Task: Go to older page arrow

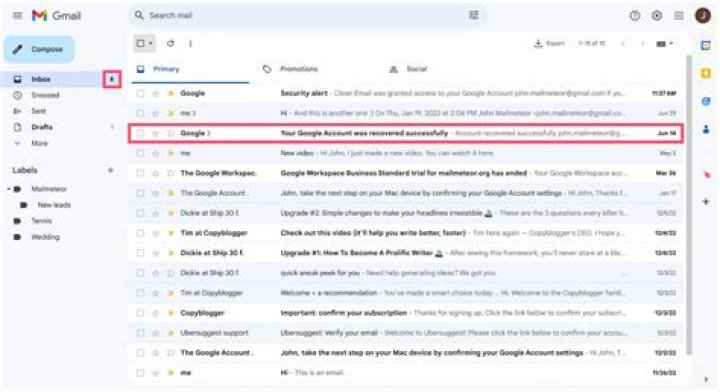Action: pos(642,44)
